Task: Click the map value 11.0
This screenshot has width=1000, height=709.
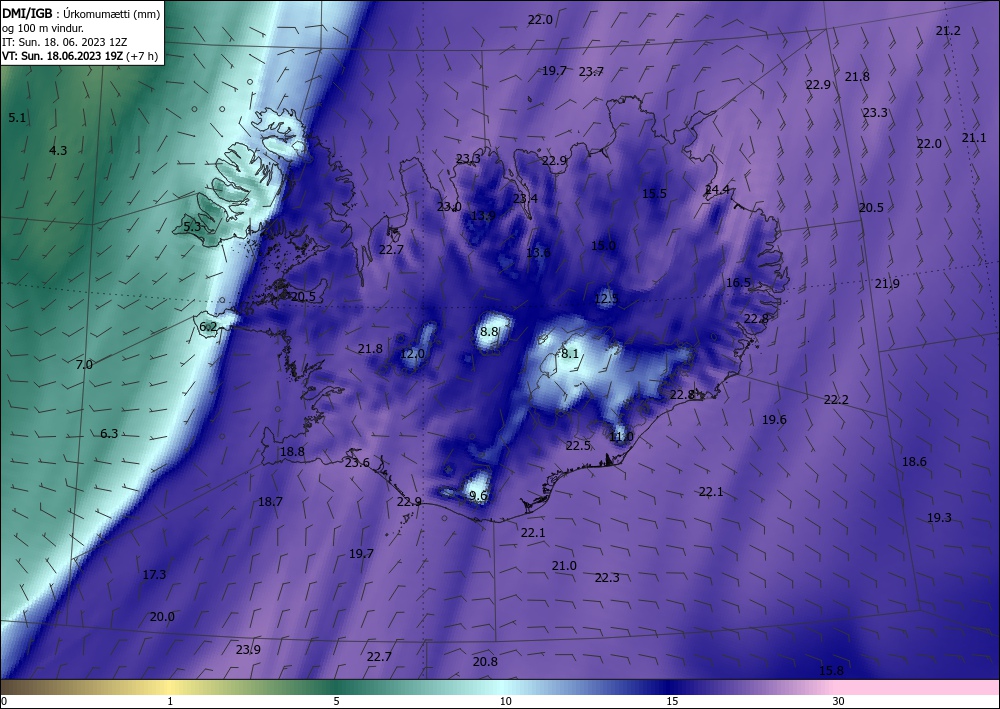Action: click(621, 437)
